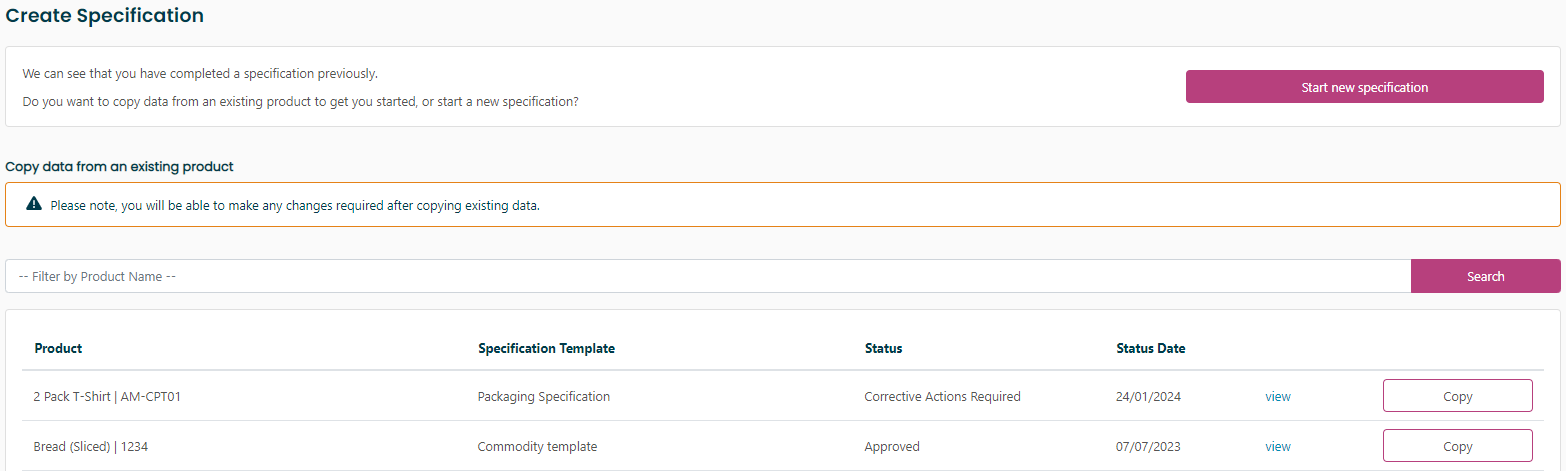Click the 24/01/2024 status date
The height and width of the screenshot is (471, 1566).
[1148, 396]
